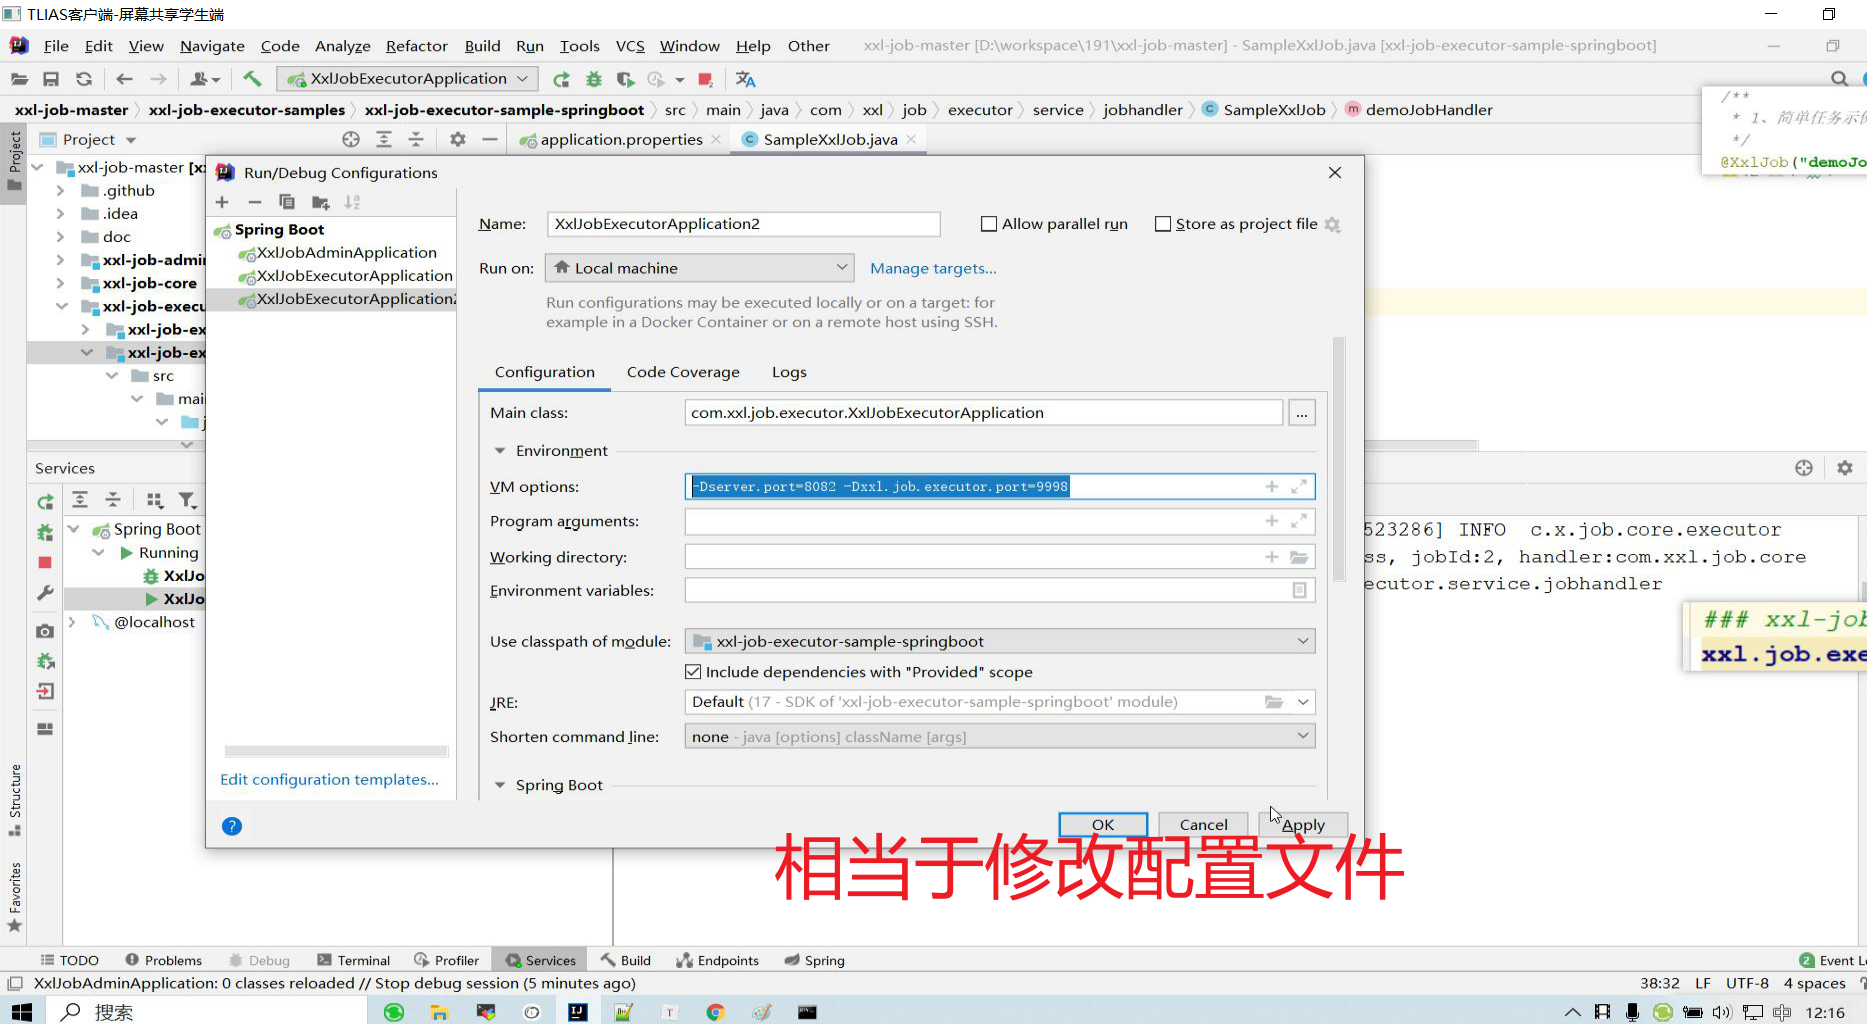Click Build hammer icon in main toolbar
Image resolution: width=1867 pixels, height=1024 pixels.
coord(252,79)
